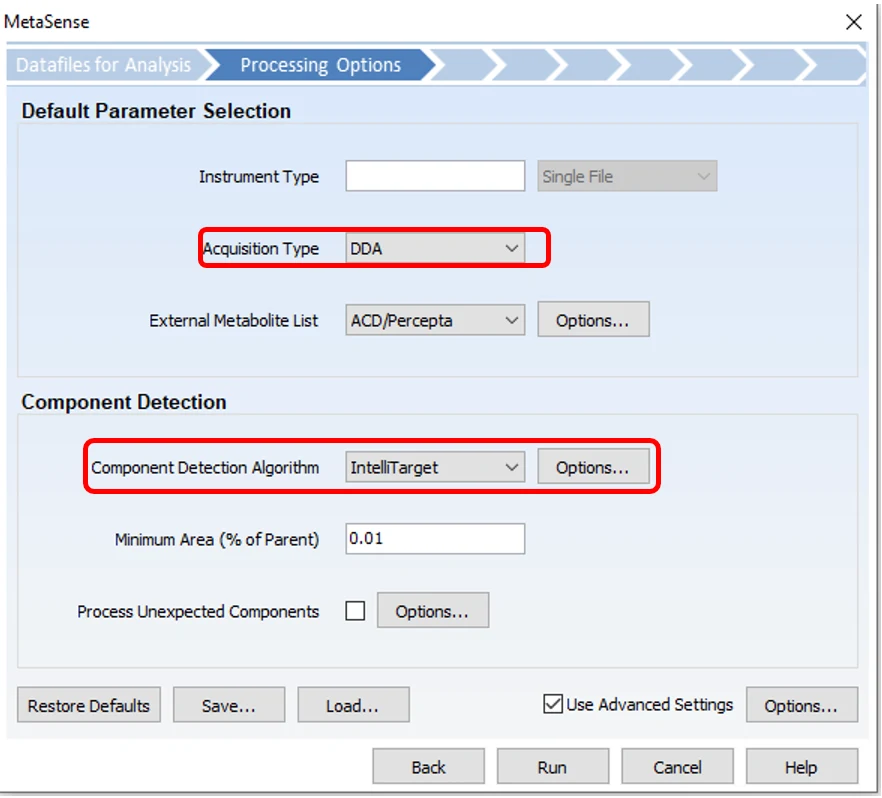Click the Minimum Area value field
The width and height of the screenshot is (882, 798).
(x=435, y=539)
